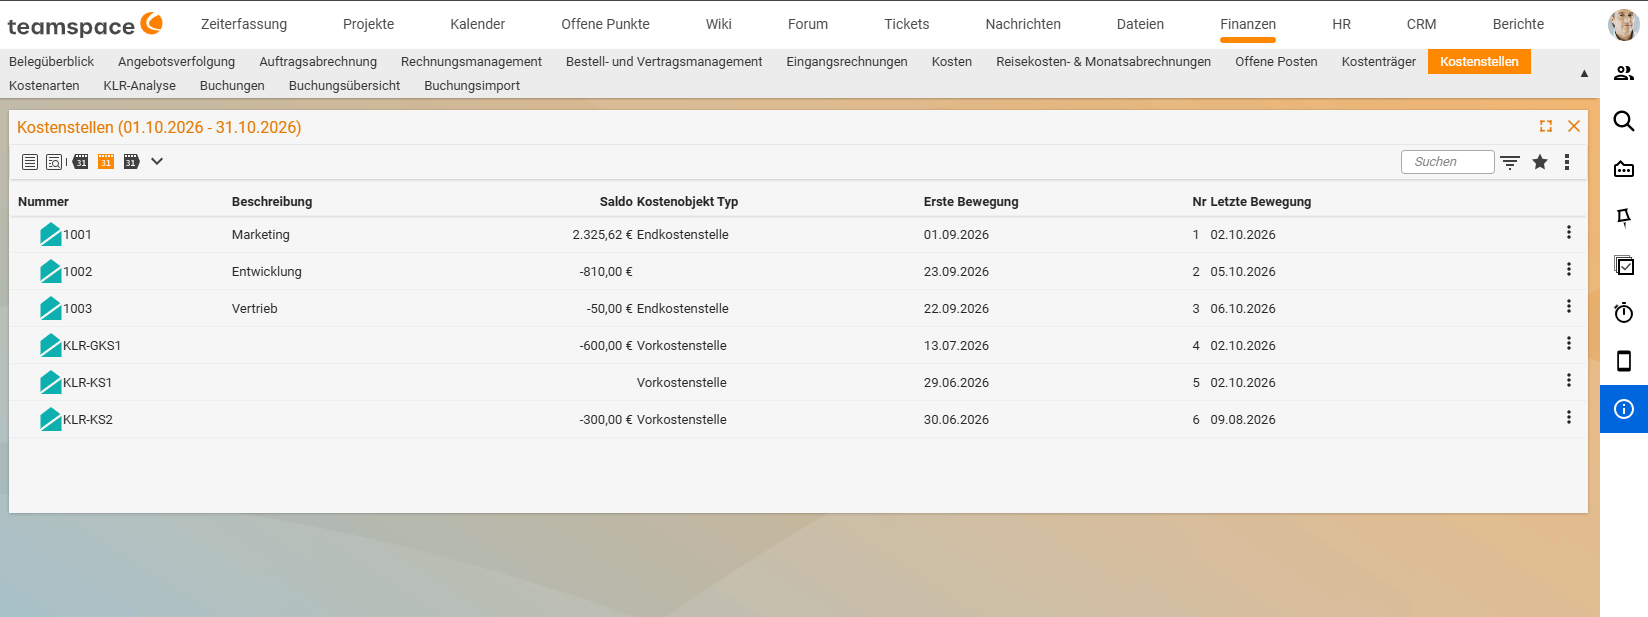Collapse the submenu with the up arrow
The width and height of the screenshot is (1648, 617).
[x=1584, y=74]
